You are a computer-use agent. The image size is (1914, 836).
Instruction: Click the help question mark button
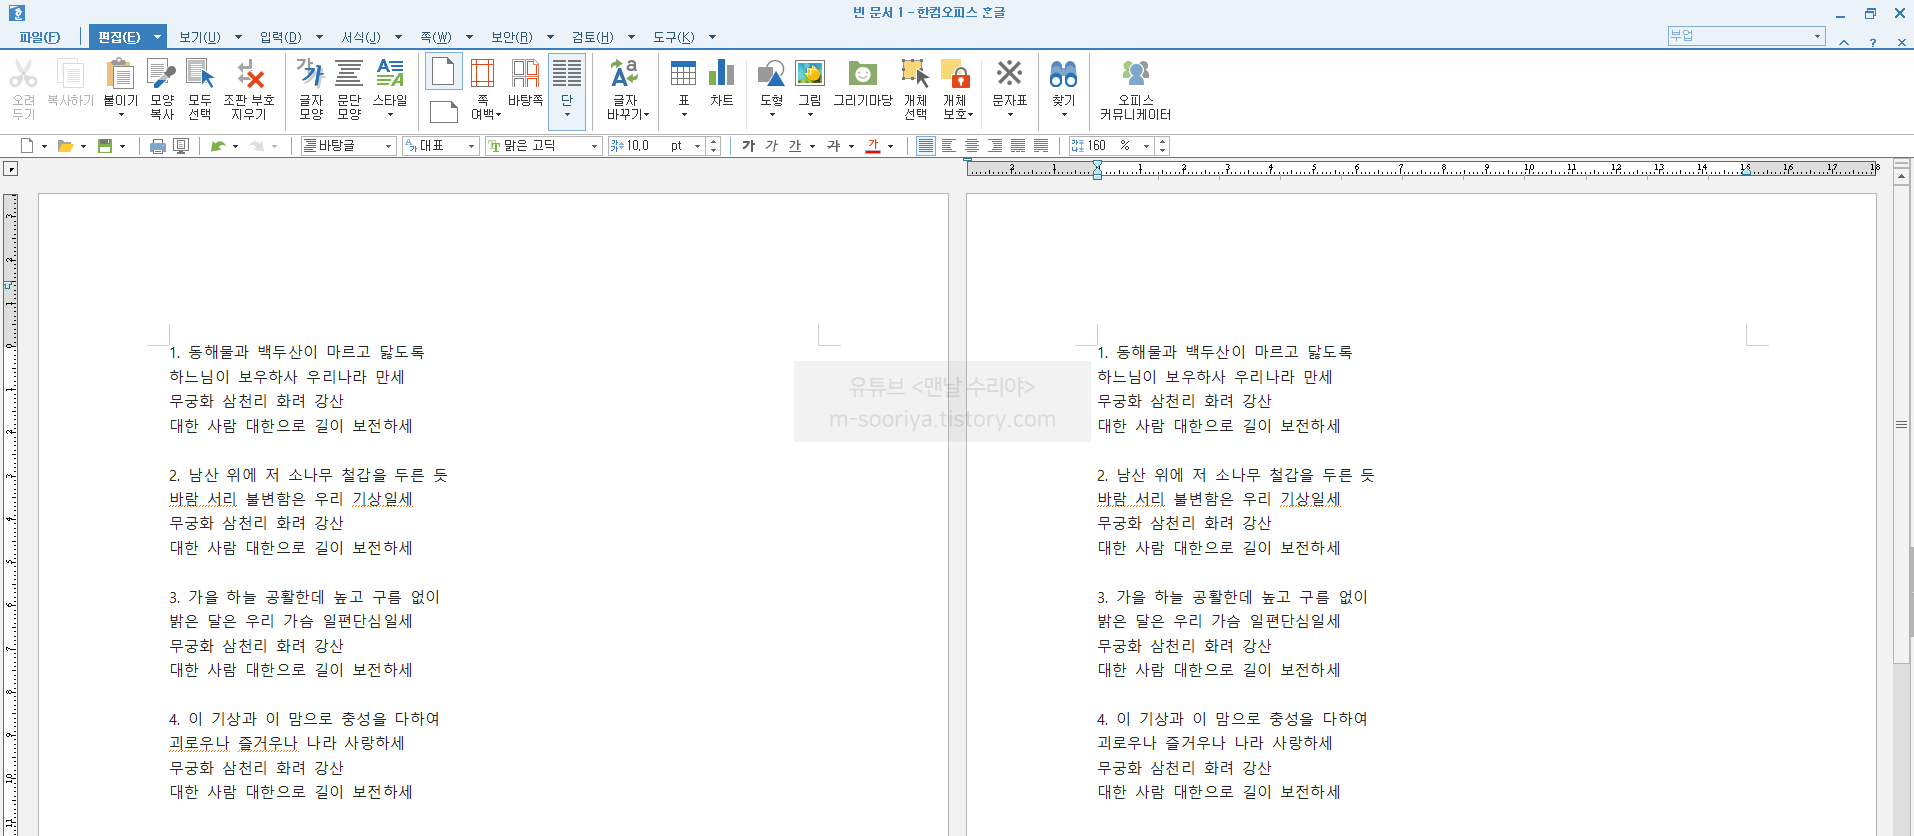tap(1872, 42)
